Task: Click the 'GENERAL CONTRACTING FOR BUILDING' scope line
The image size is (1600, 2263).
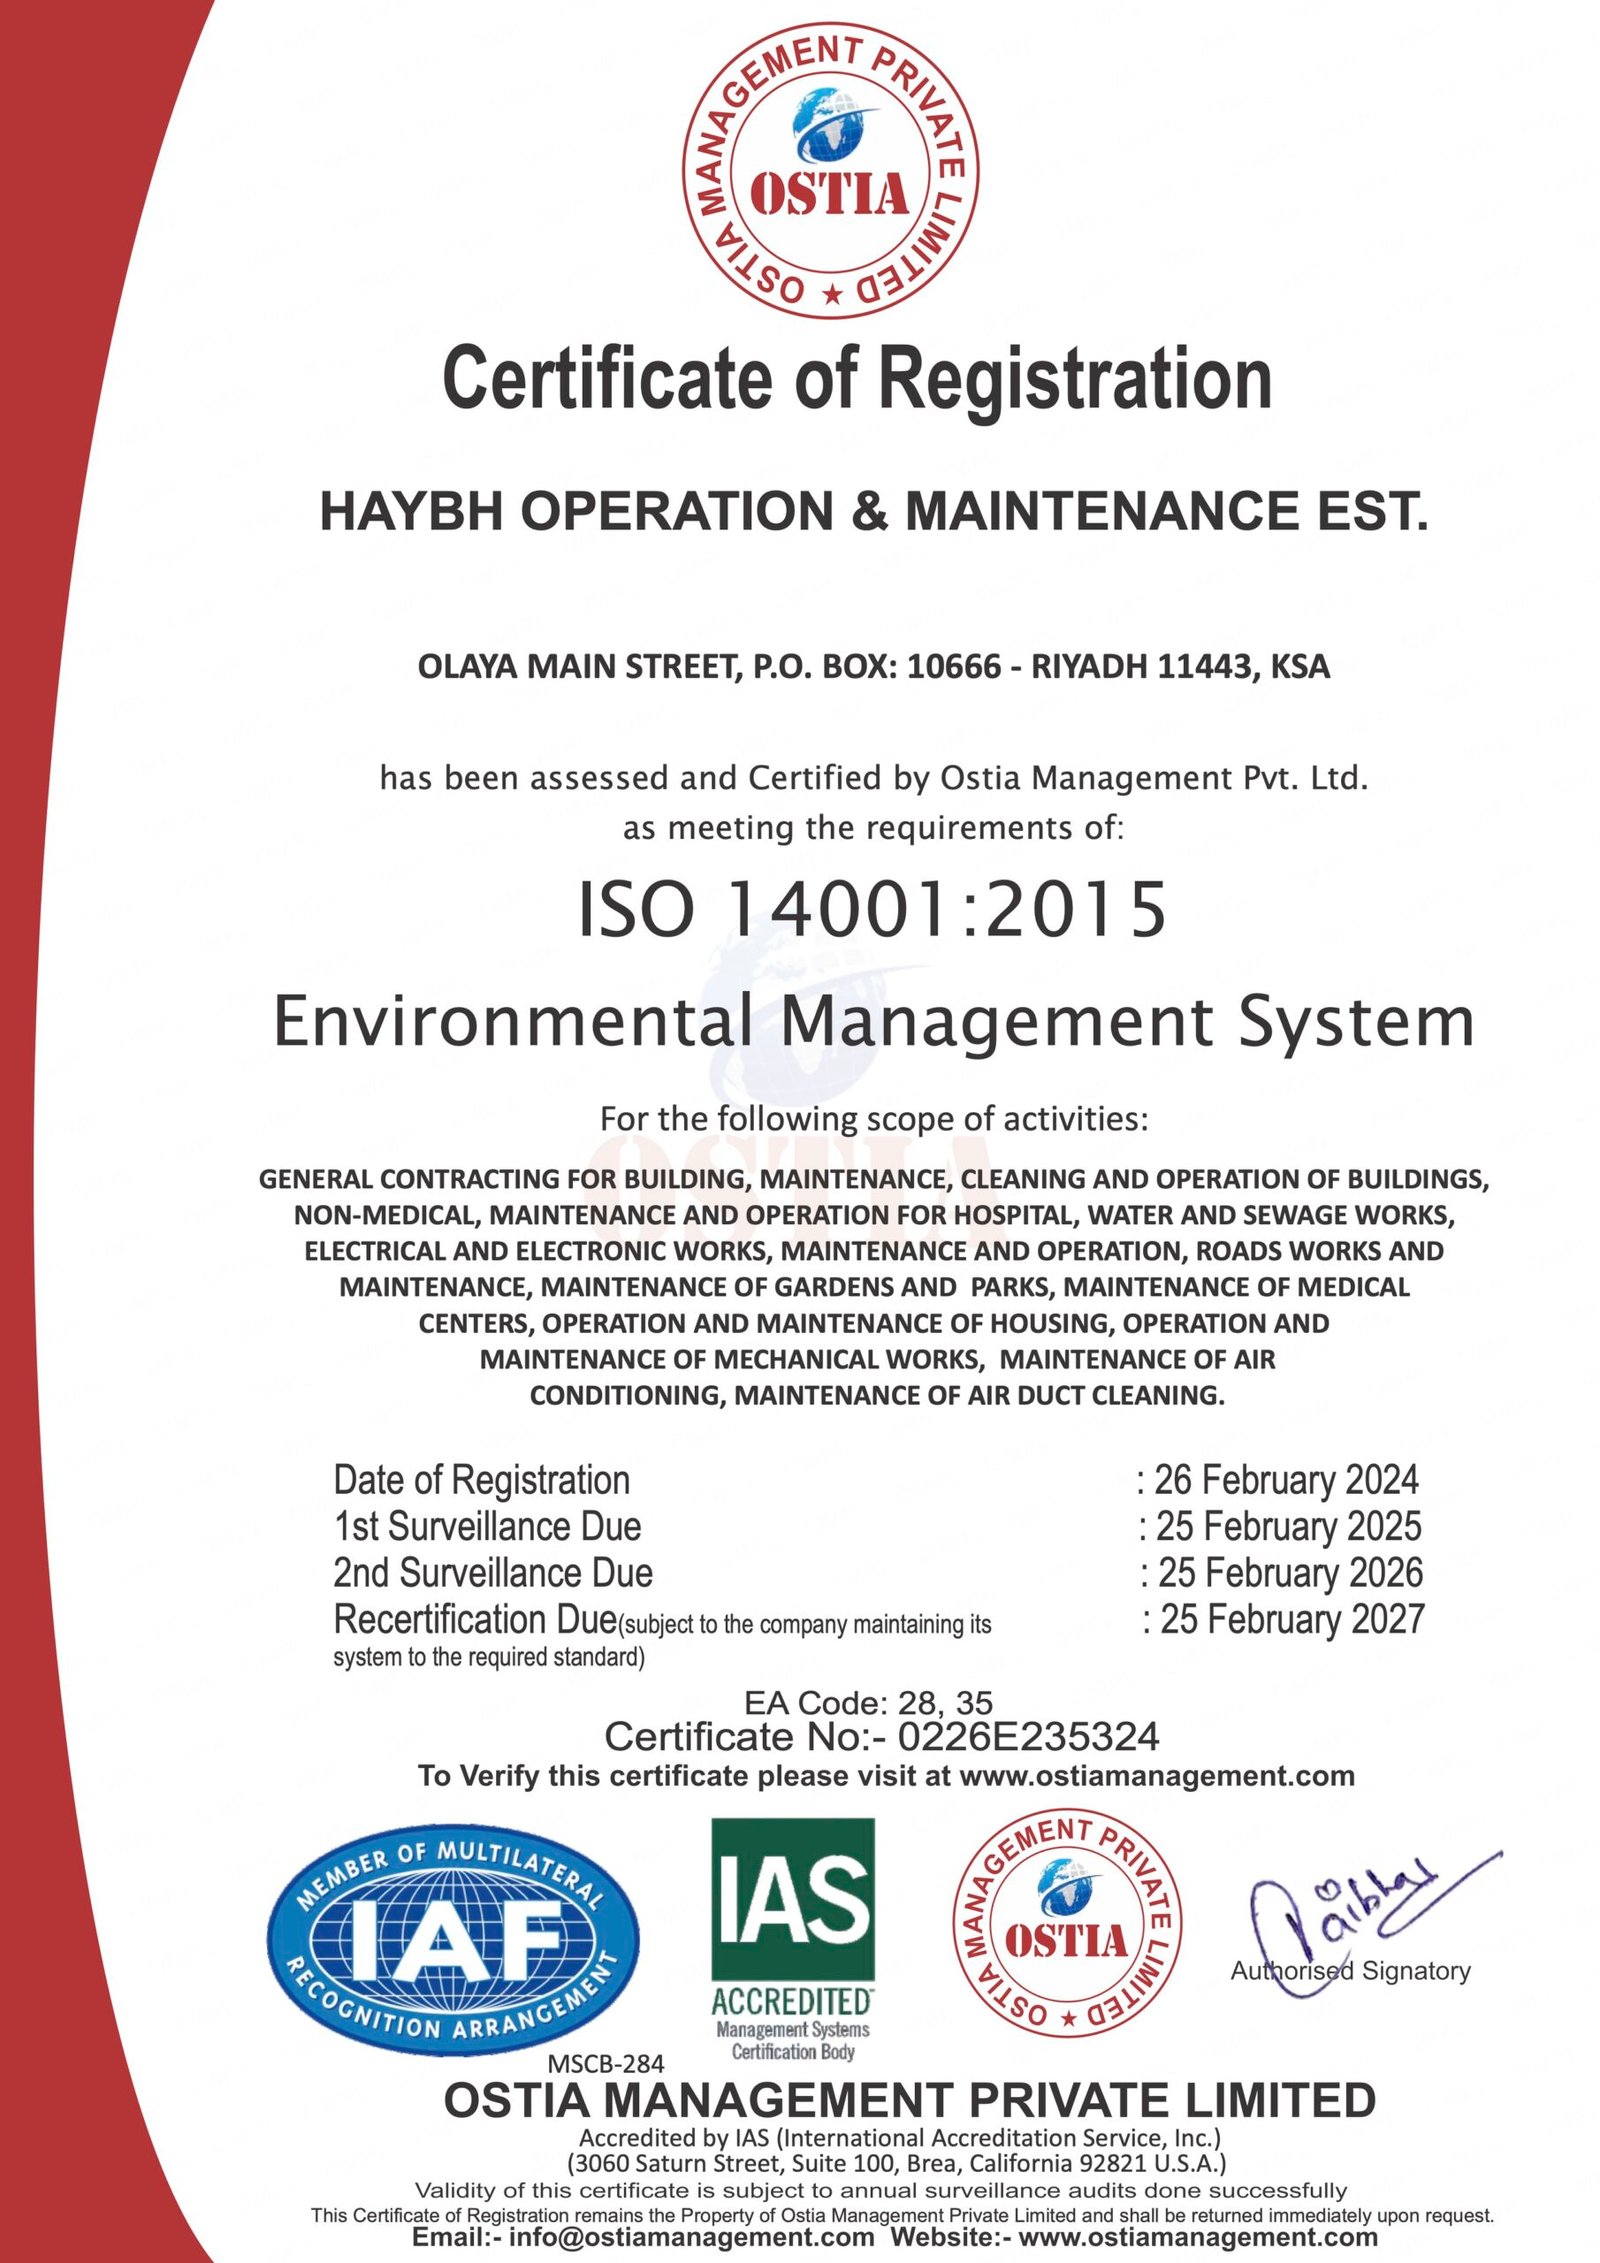Action: tap(874, 1180)
